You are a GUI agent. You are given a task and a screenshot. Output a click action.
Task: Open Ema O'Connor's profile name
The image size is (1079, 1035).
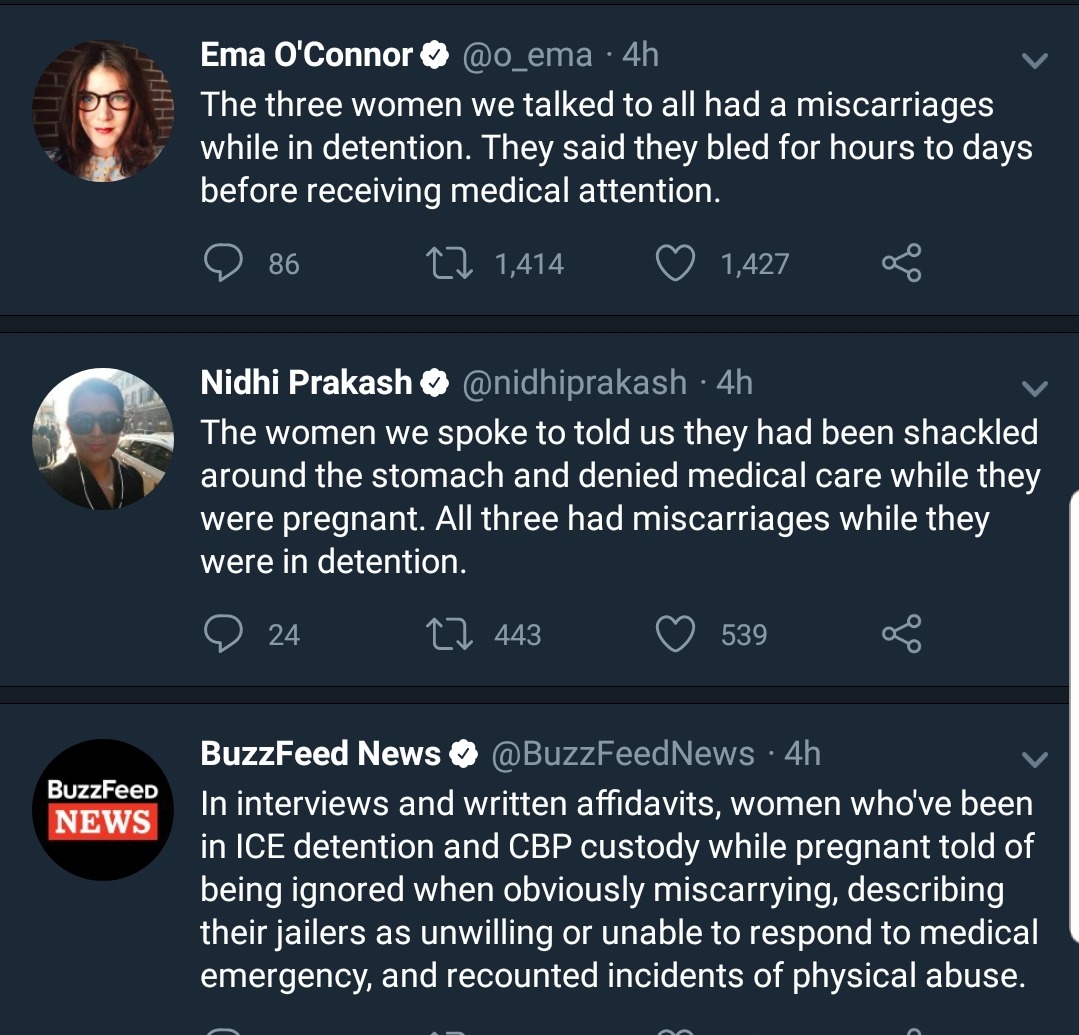(306, 55)
